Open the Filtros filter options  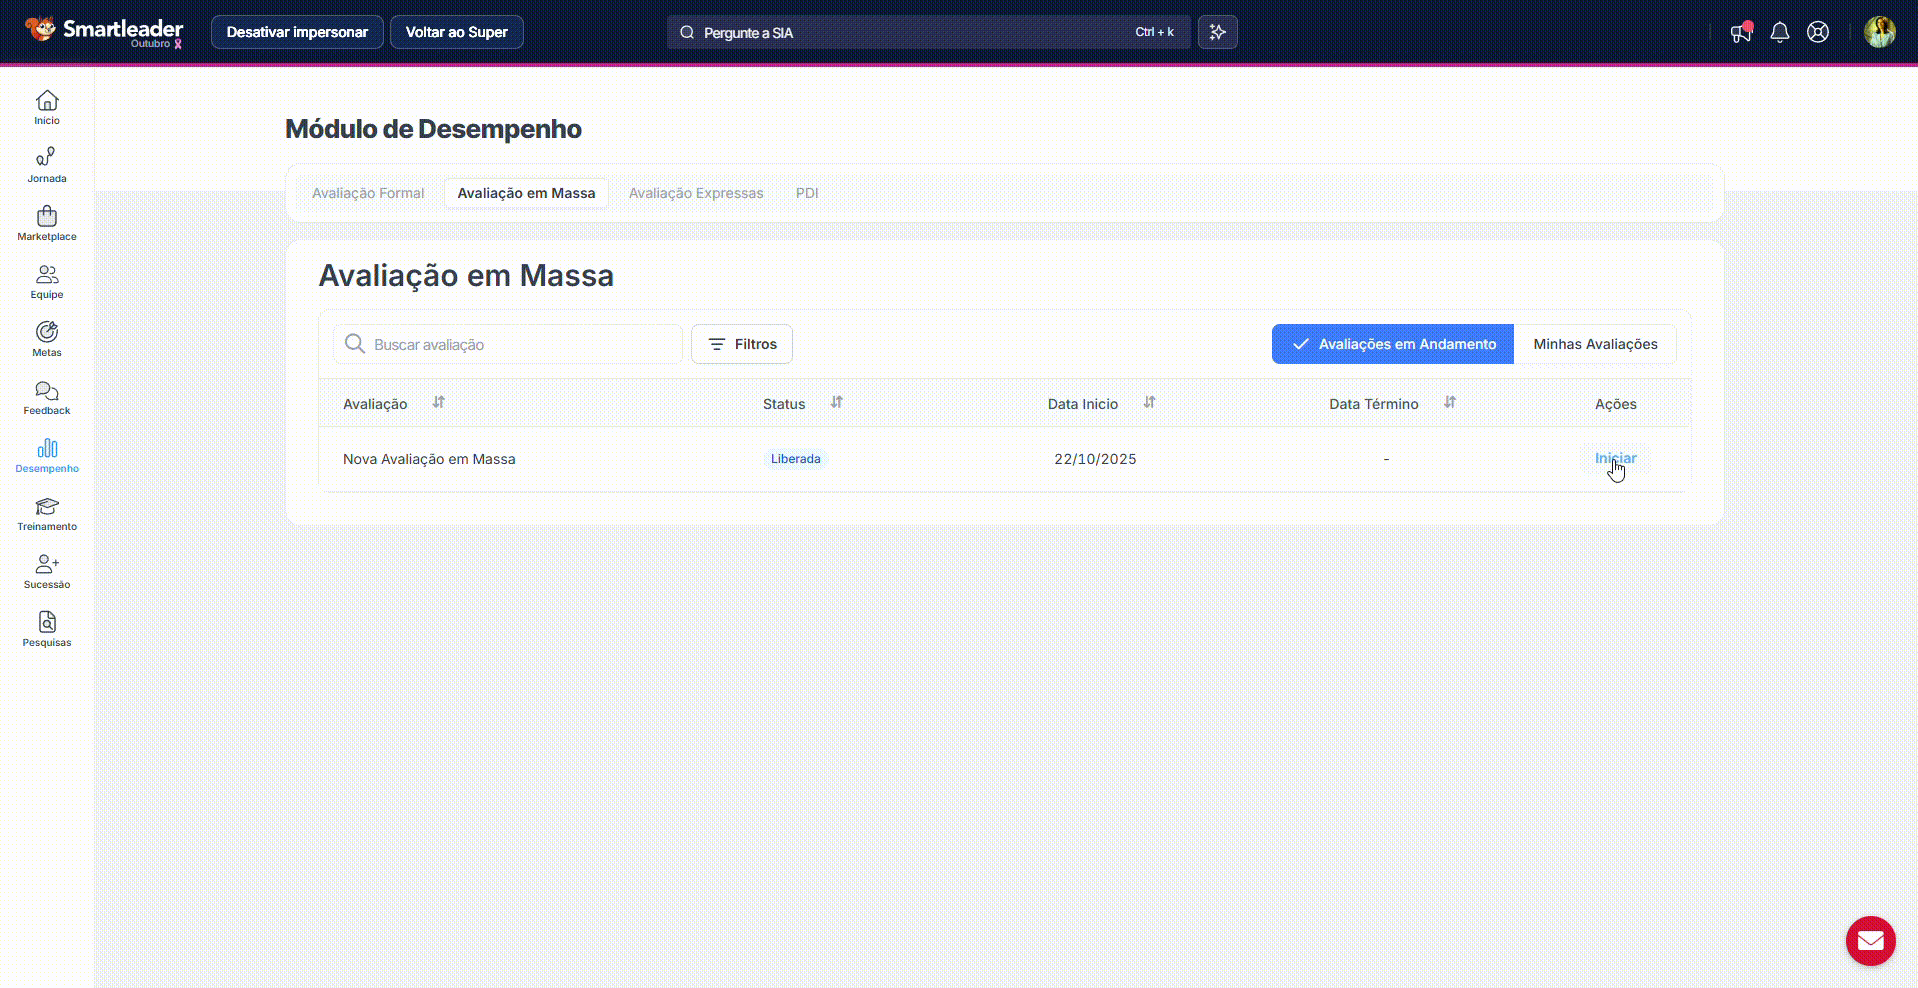(742, 344)
